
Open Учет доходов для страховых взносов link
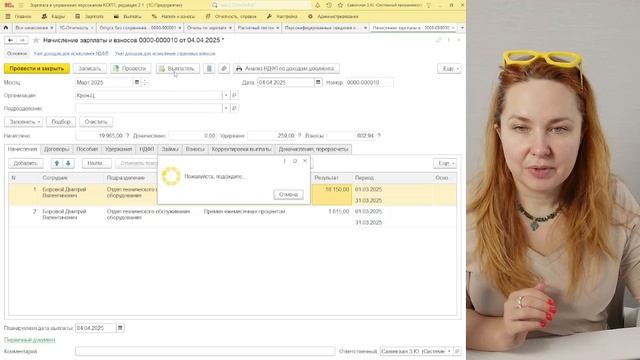pos(165,53)
